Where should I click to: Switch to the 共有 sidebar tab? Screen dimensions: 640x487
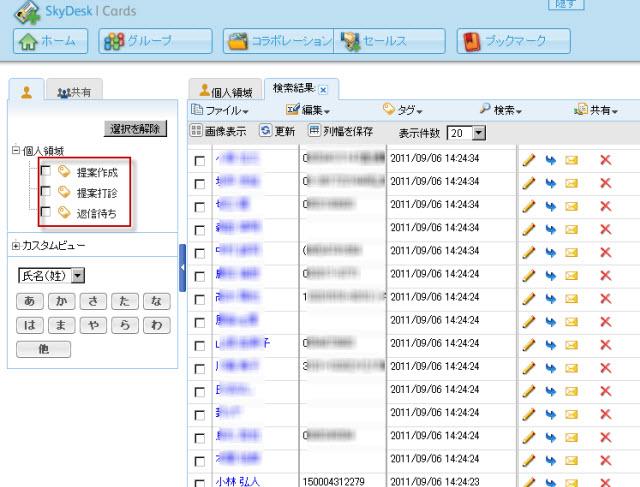pyautogui.click(x=74, y=91)
